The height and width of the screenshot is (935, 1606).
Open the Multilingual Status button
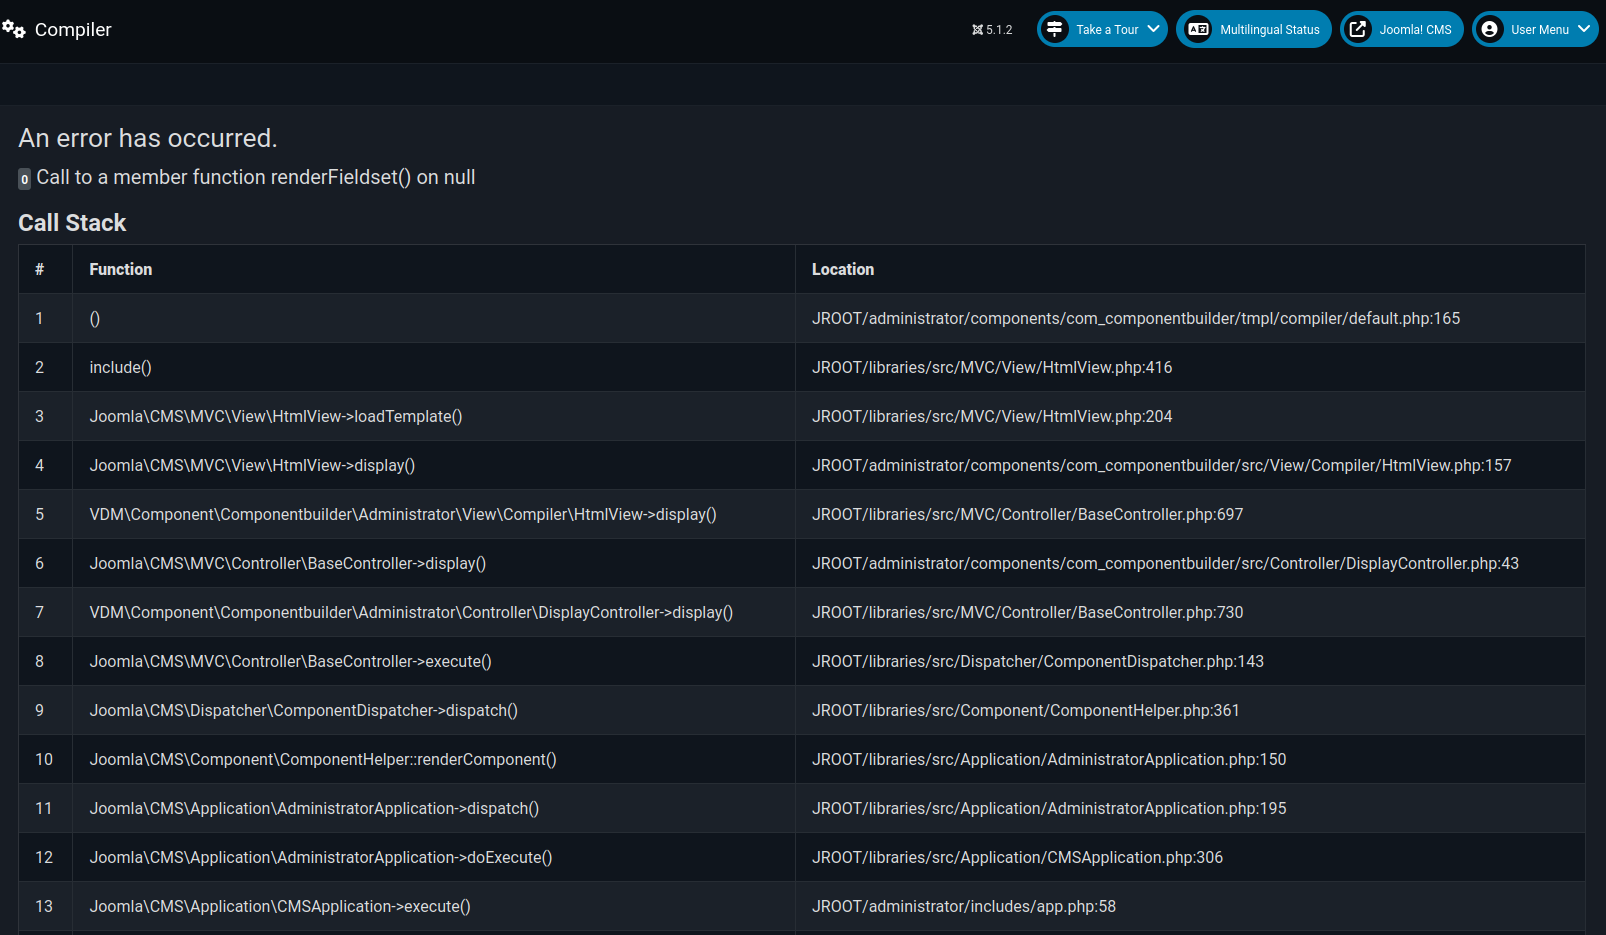(1253, 29)
